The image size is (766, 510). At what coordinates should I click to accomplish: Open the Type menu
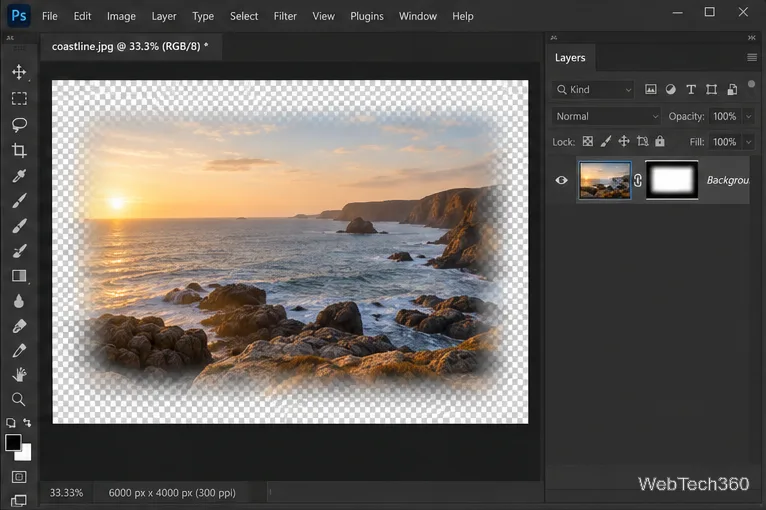(x=203, y=16)
